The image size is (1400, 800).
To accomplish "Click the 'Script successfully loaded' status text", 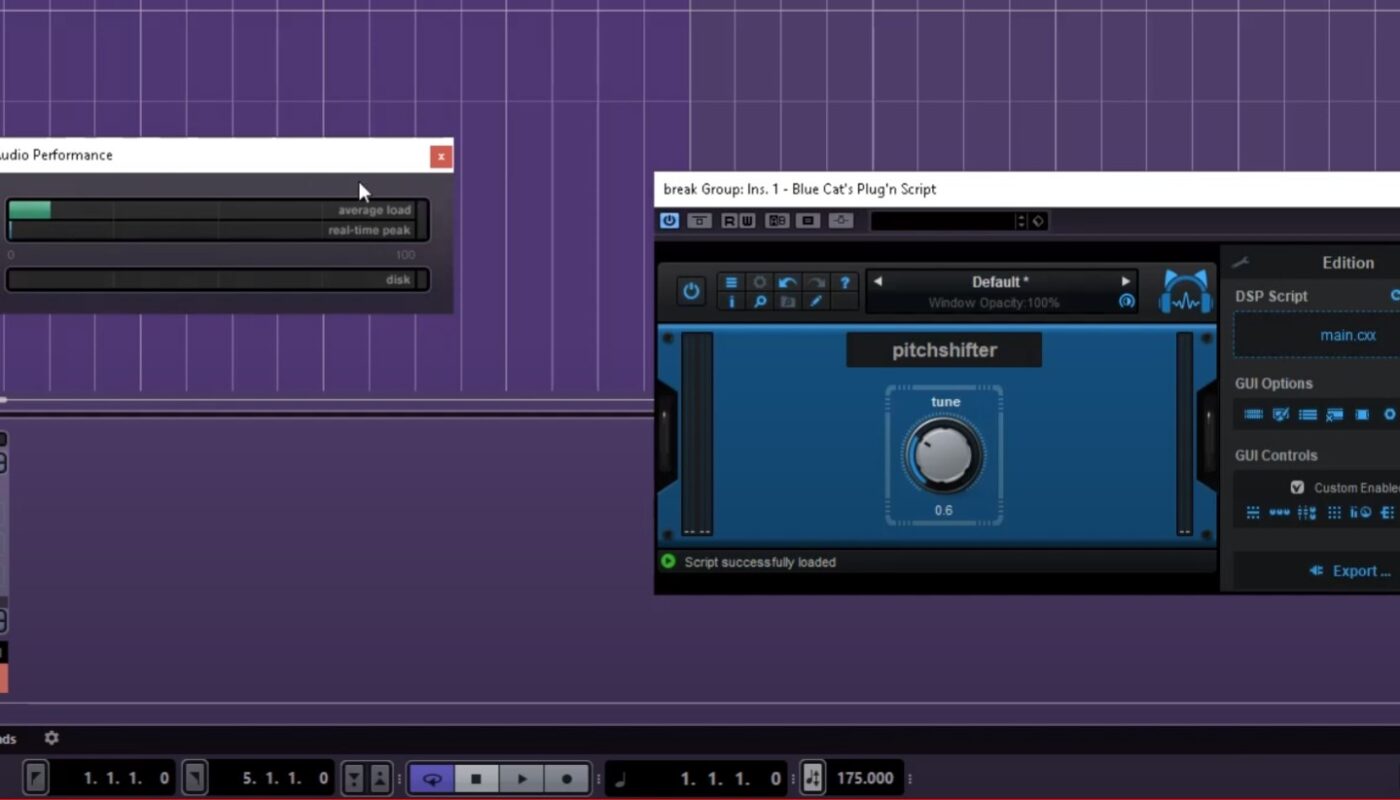I will [x=760, y=562].
